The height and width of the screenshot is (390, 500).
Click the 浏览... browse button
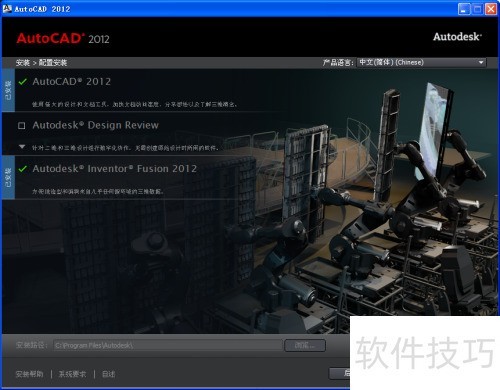[x=305, y=345]
